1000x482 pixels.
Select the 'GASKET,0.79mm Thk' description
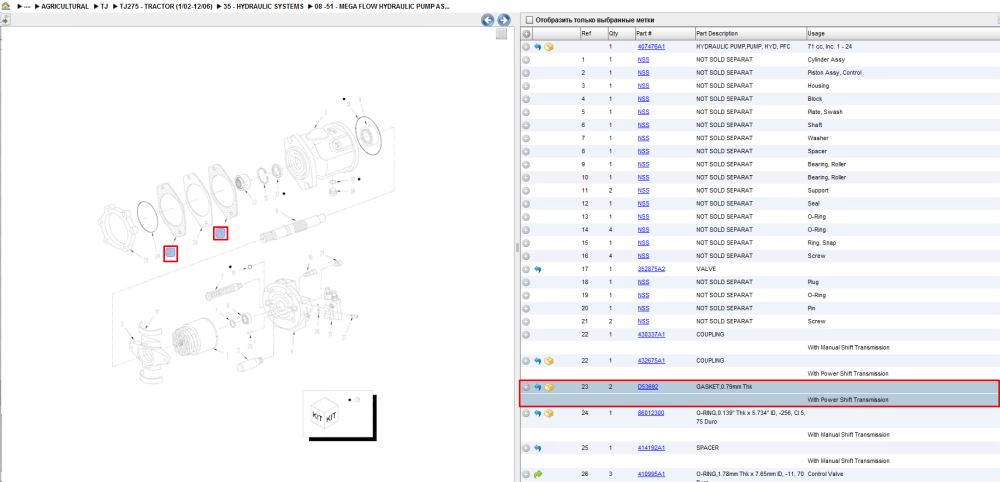(x=724, y=387)
